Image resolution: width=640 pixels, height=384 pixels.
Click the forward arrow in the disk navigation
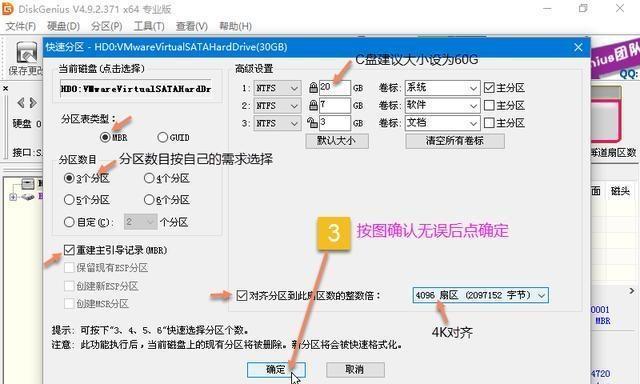click(x=33, y=103)
